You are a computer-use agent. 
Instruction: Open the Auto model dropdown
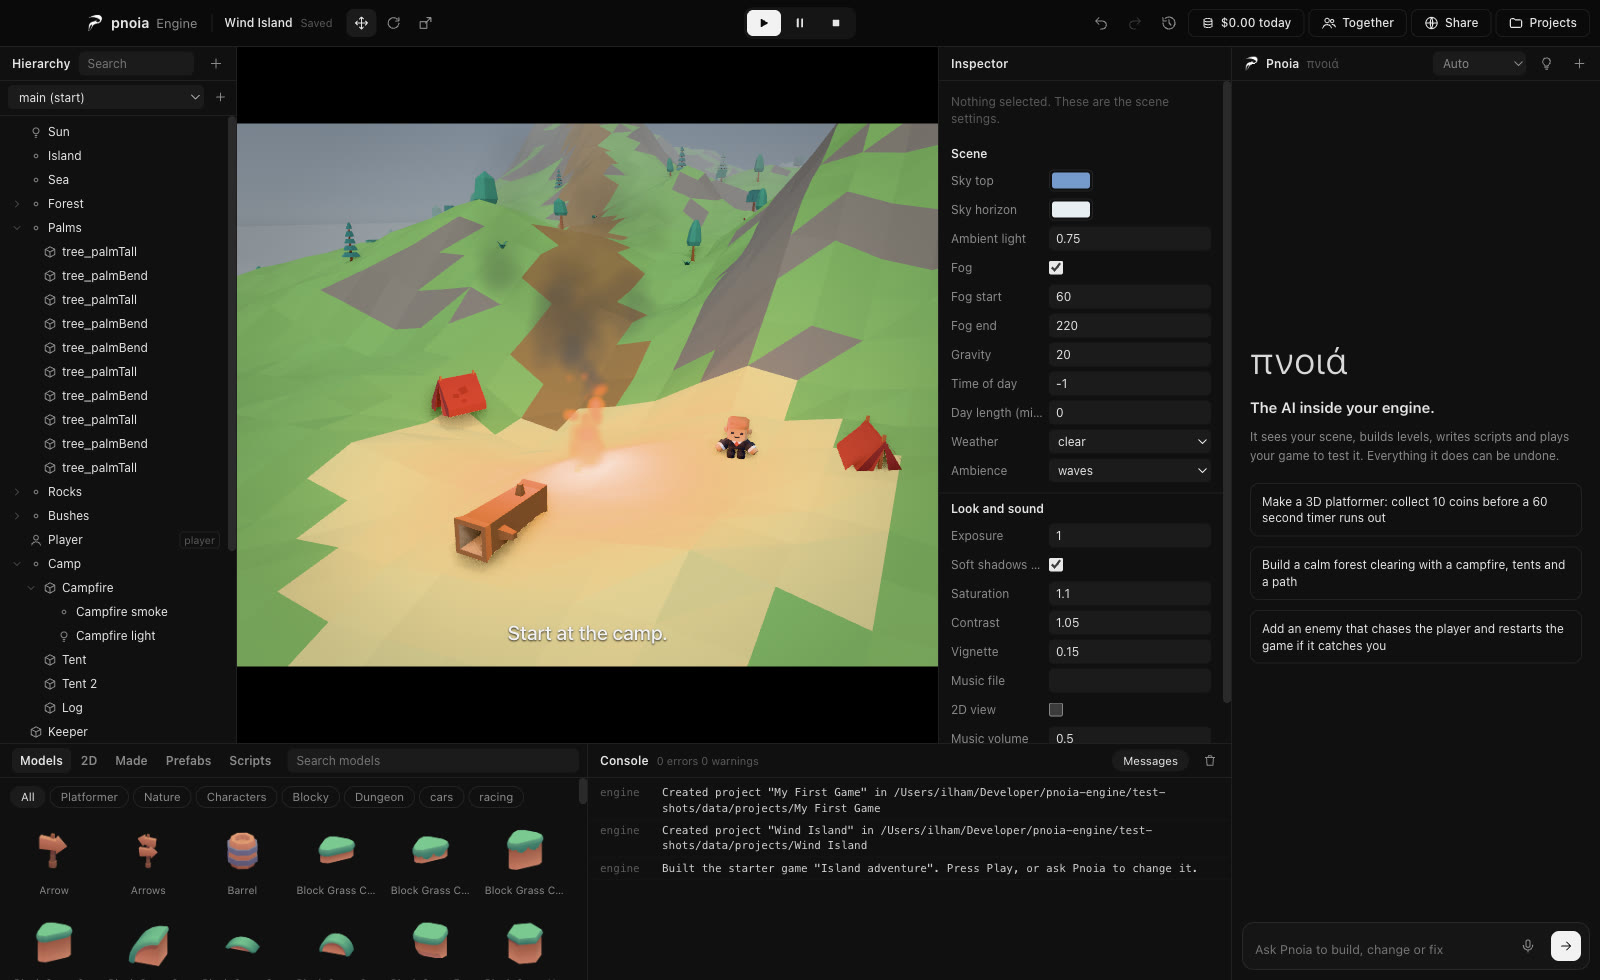coord(1480,63)
